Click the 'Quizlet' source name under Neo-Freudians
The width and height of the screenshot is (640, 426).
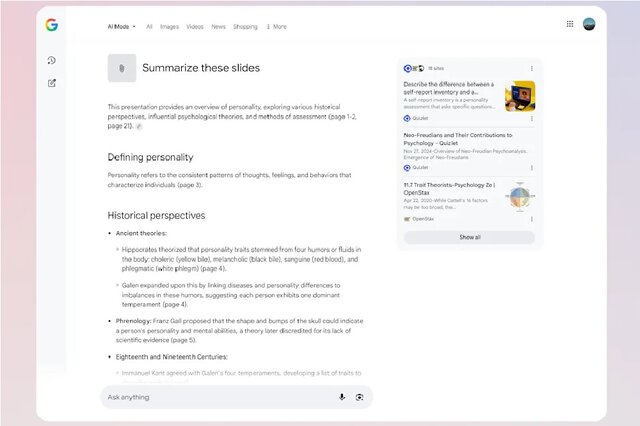tap(420, 168)
